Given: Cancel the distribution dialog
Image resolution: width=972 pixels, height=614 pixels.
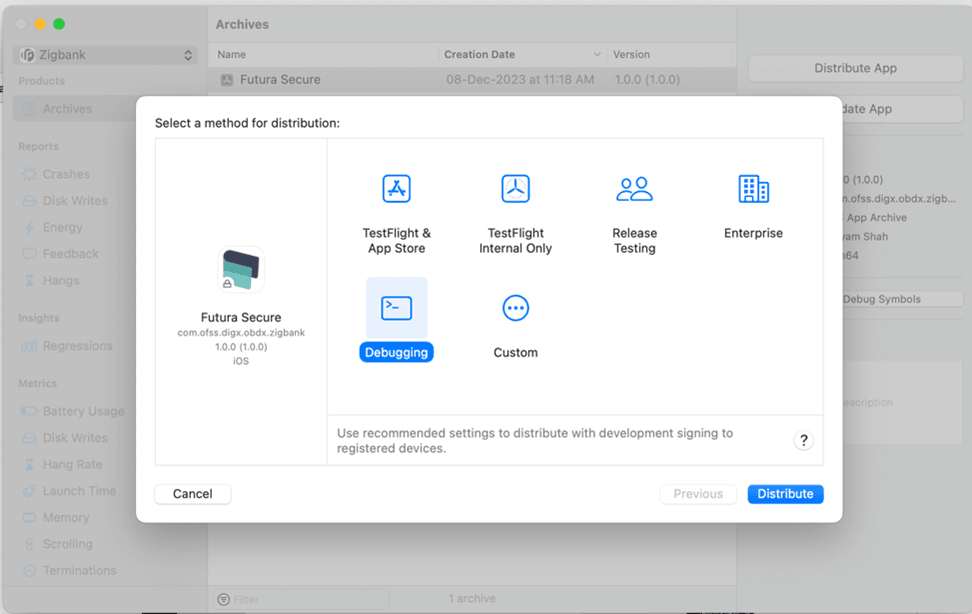Looking at the screenshot, I should point(193,494).
